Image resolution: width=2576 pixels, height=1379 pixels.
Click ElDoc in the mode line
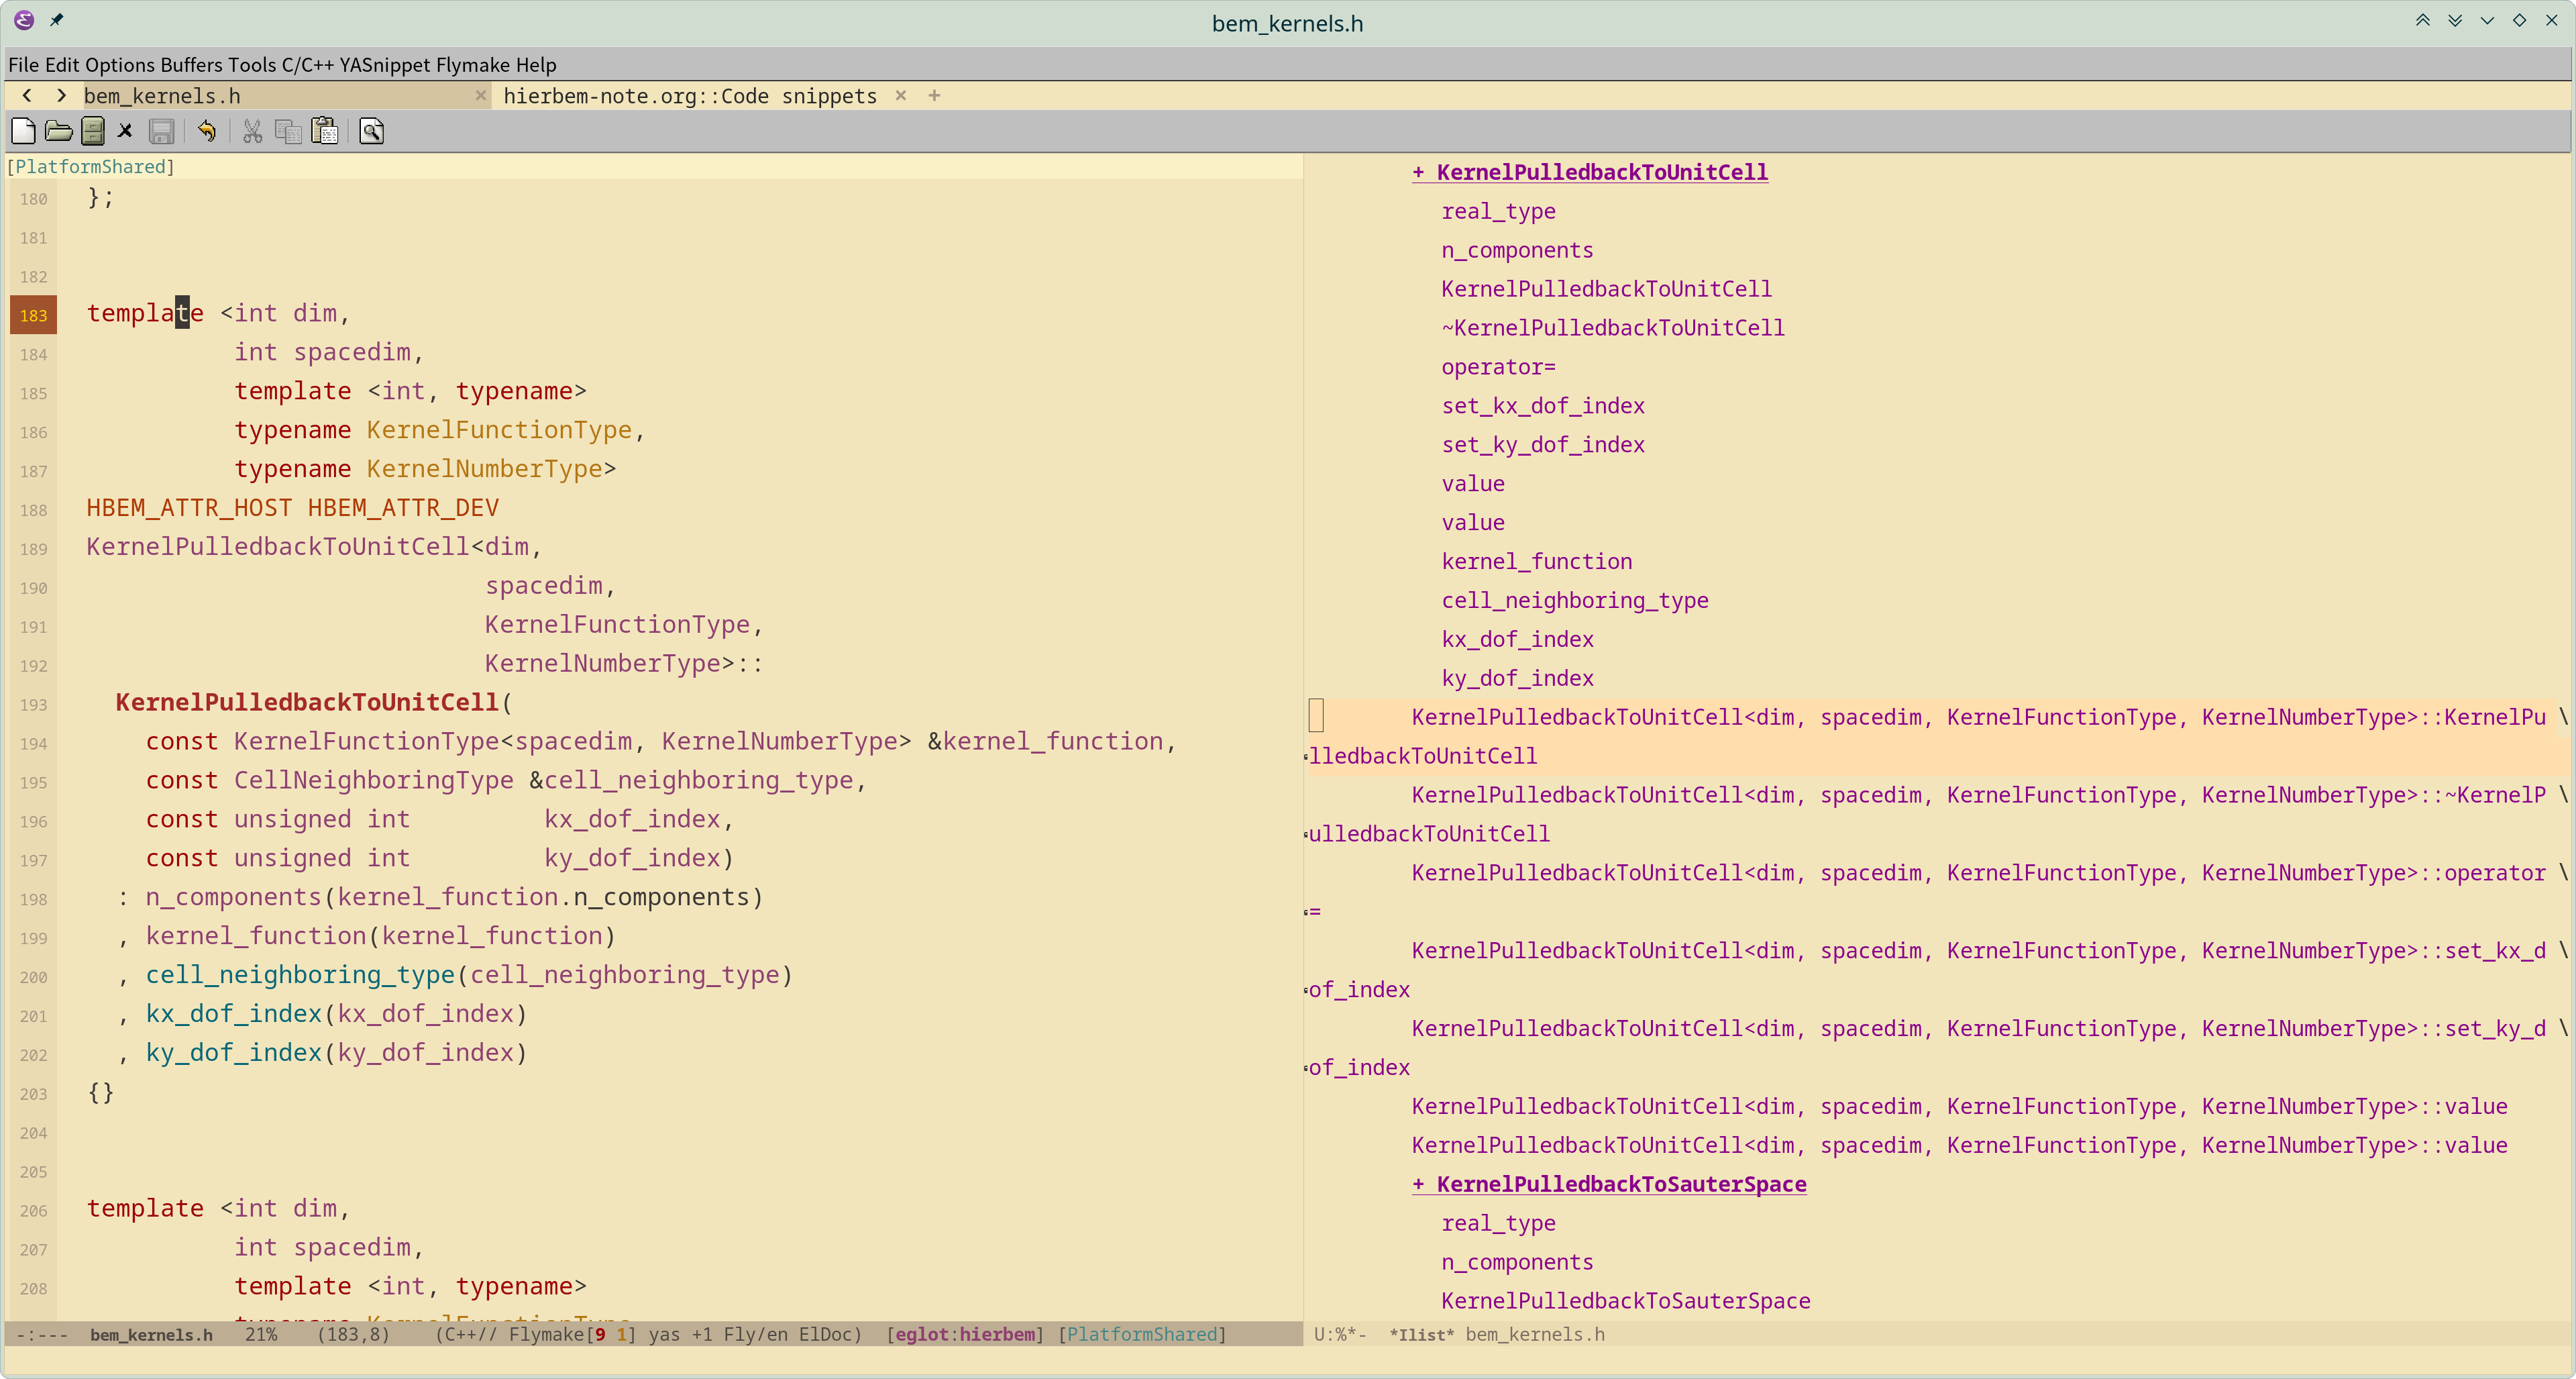pyautogui.click(x=825, y=1334)
